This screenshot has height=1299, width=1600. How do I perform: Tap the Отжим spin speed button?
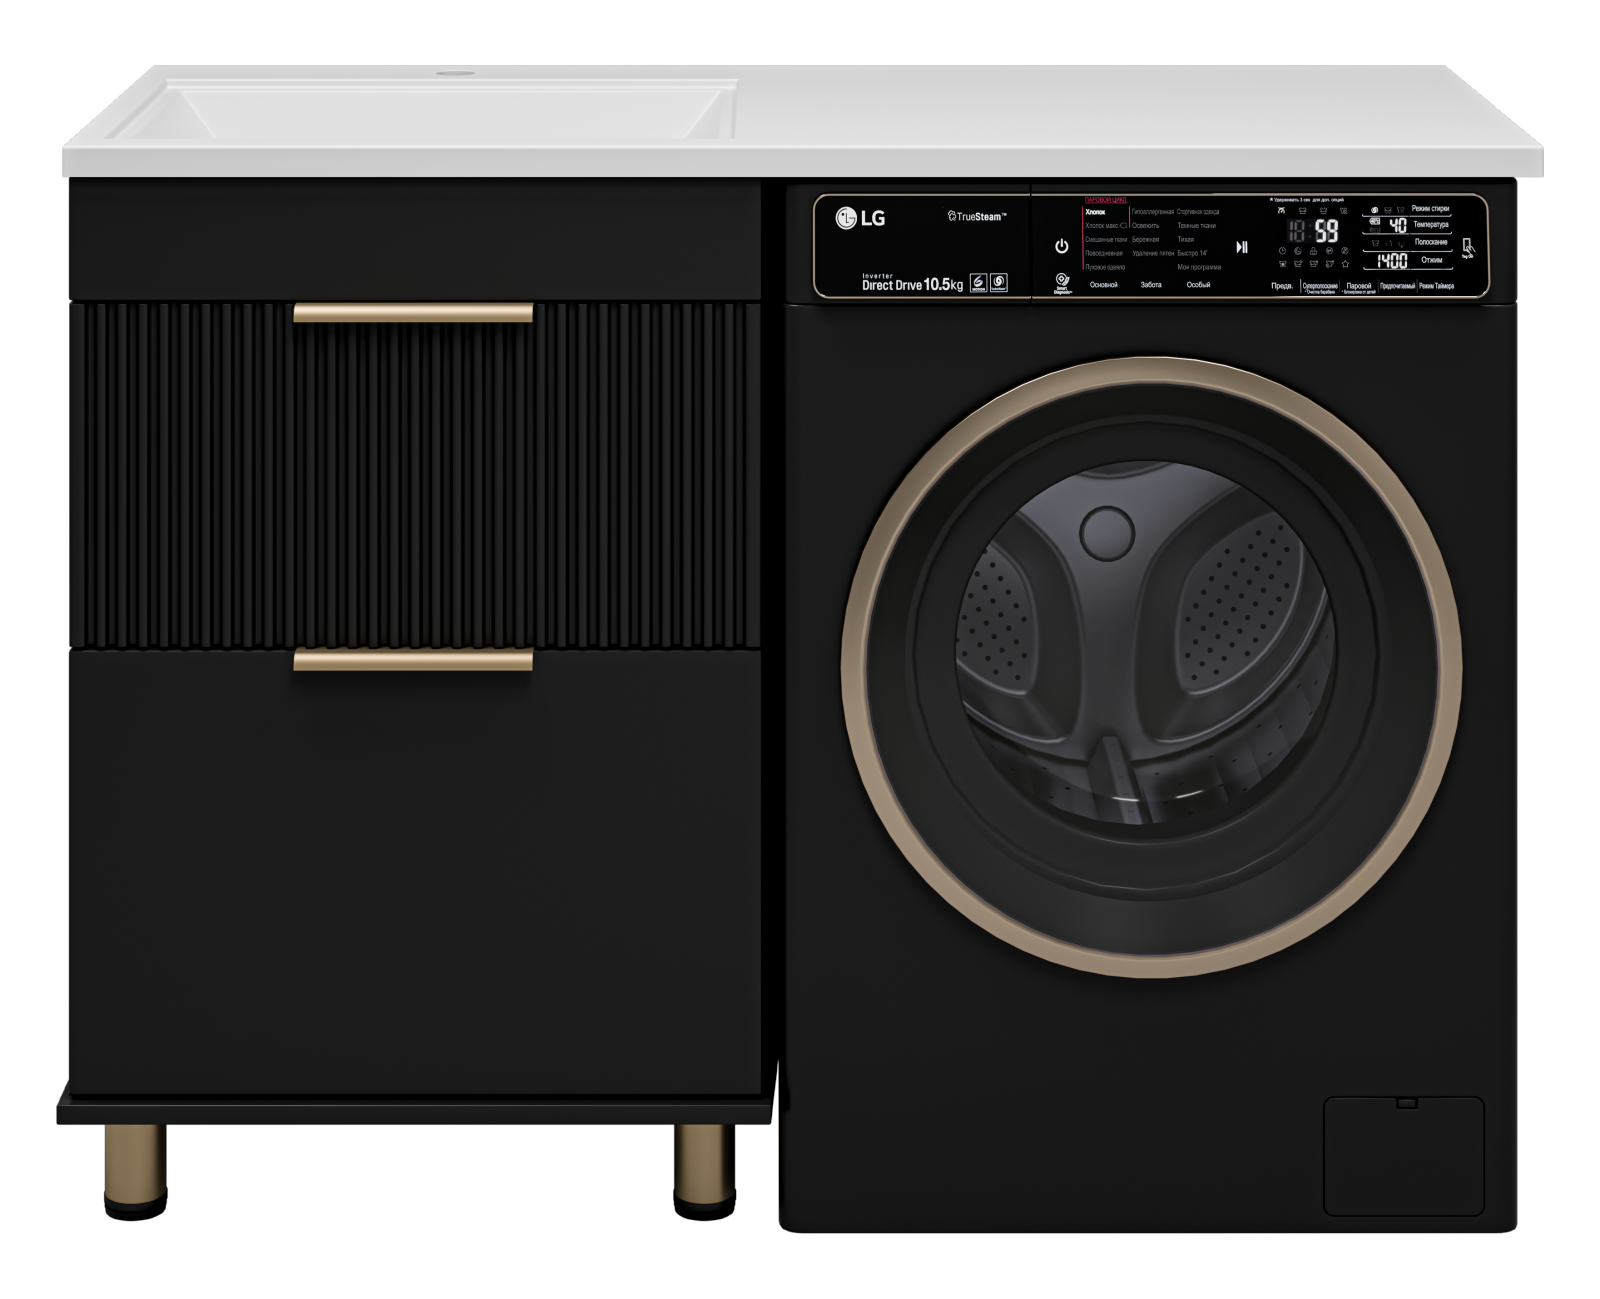pyautogui.click(x=1431, y=260)
